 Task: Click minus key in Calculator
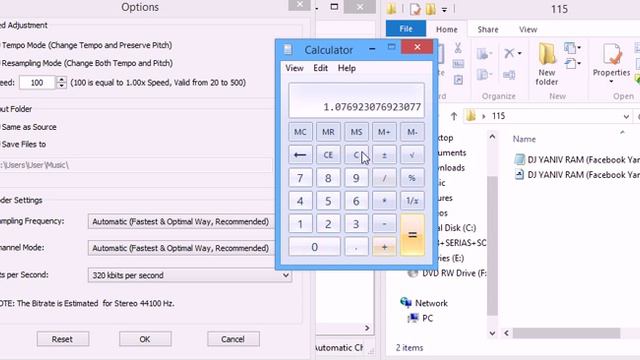pos(384,224)
